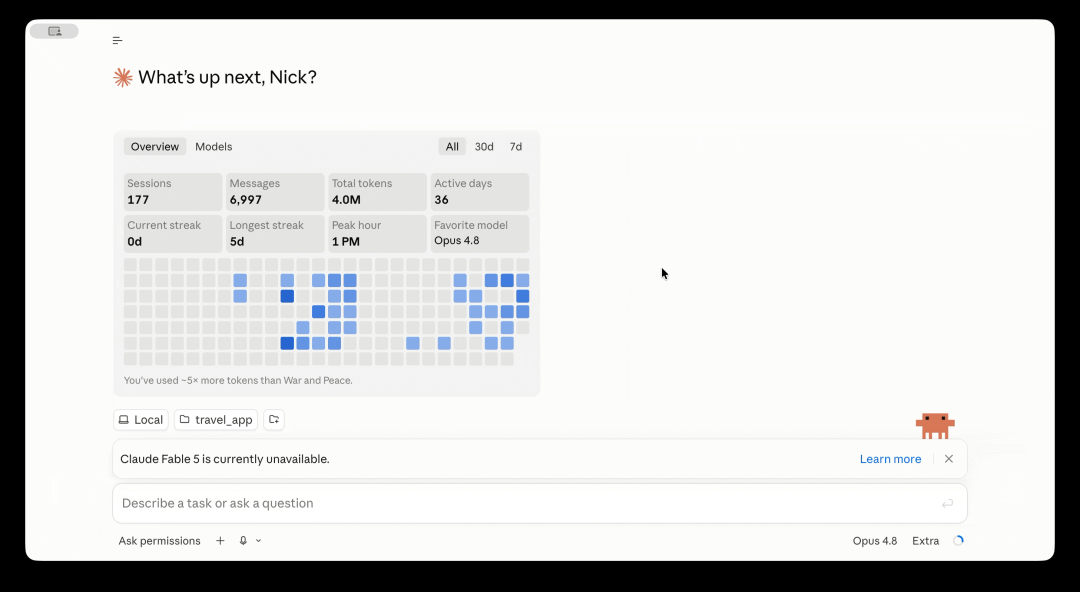
Task: Follow the Learn more link
Action: [x=890, y=459]
